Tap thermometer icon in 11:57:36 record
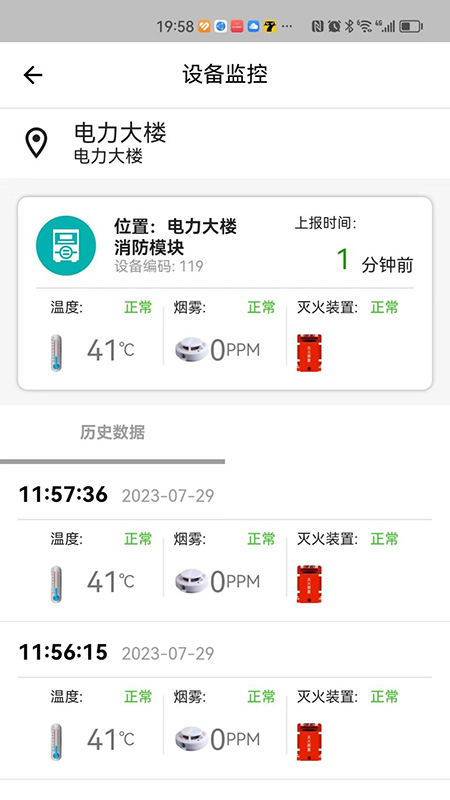Screen dimensions: 450x800 click(x=56, y=584)
